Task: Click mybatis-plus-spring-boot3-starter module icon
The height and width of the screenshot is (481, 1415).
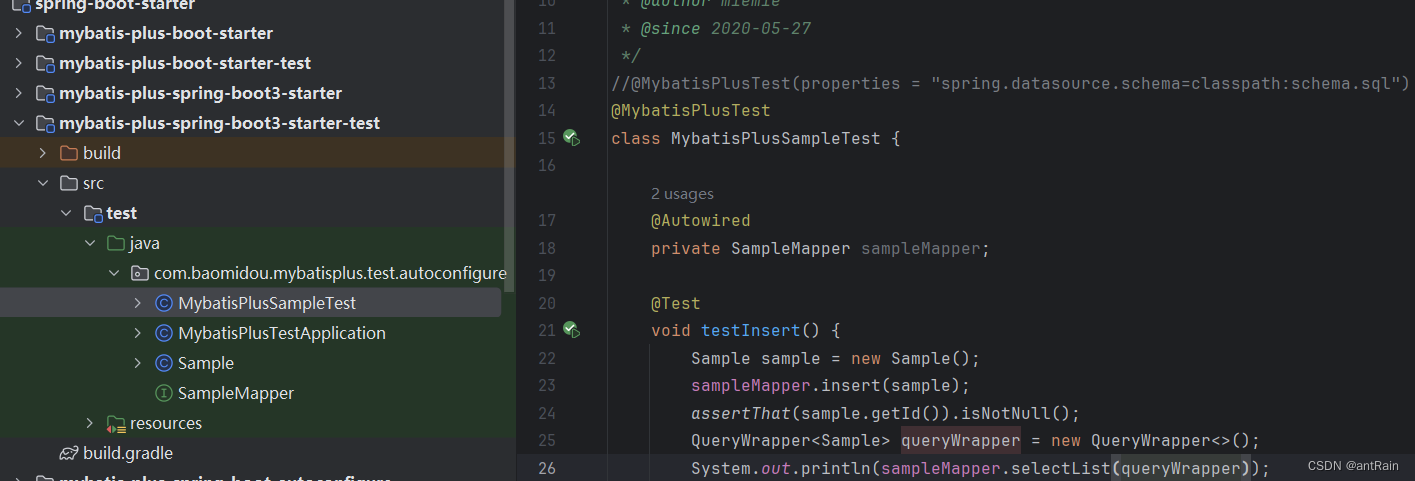Action: [45, 93]
